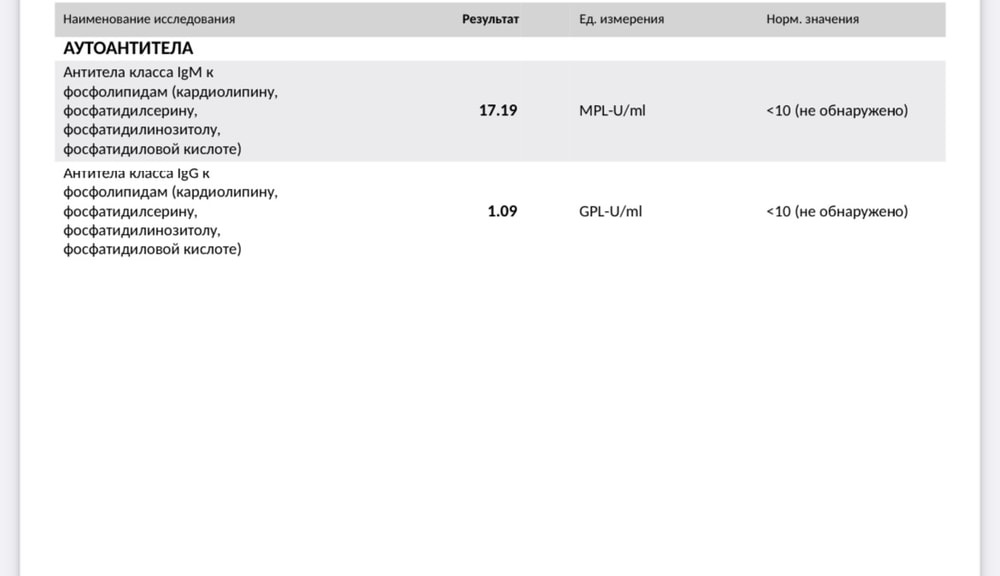Click 'фосфолипидам (кардиолипину,' in the IgG row
Image resolution: width=1000 pixels, height=576 pixels.
pyautogui.click(x=170, y=192)
